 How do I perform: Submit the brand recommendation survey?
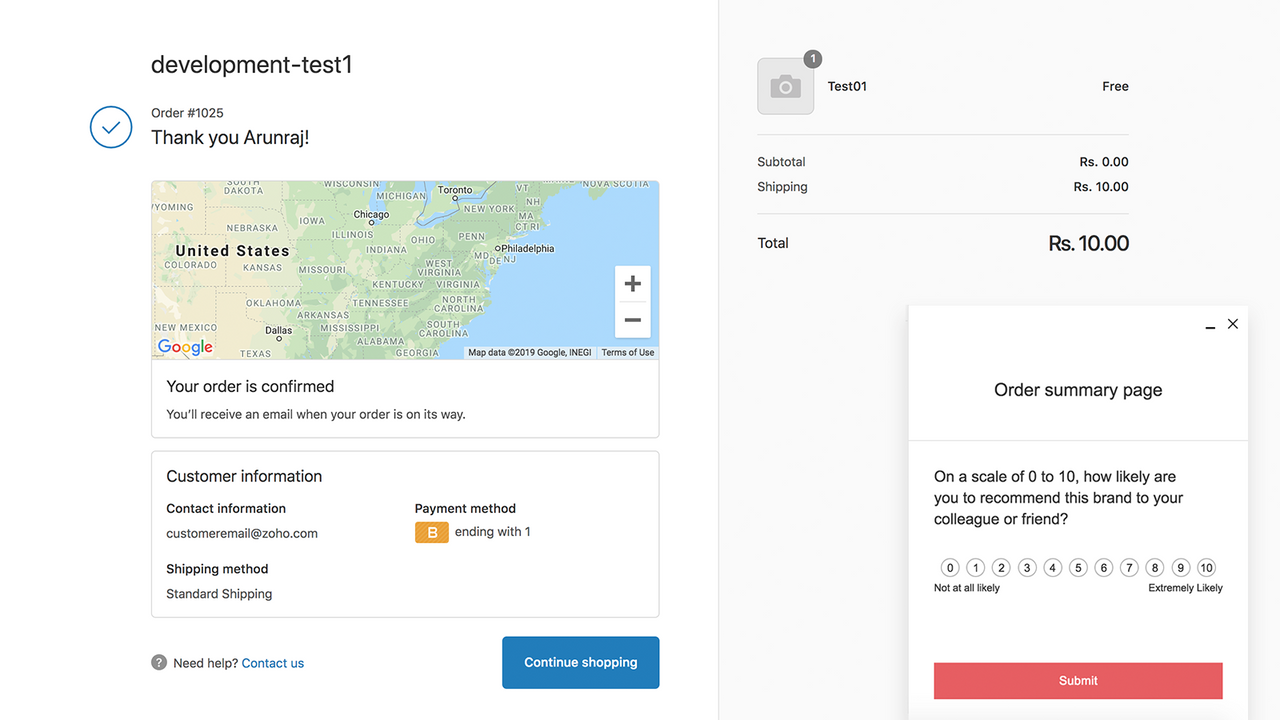[x=1077, y=680]
